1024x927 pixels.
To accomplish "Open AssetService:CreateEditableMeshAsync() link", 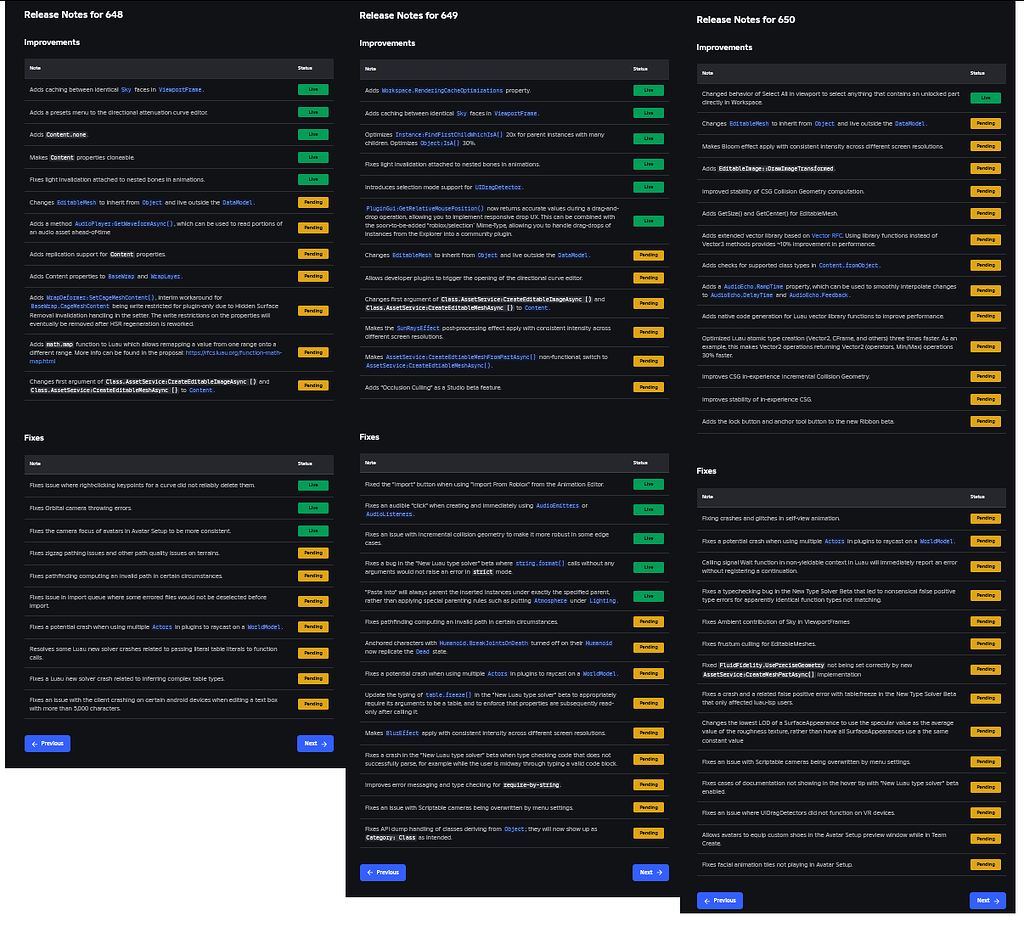I will pyautogui.click(x=428, y=366).
